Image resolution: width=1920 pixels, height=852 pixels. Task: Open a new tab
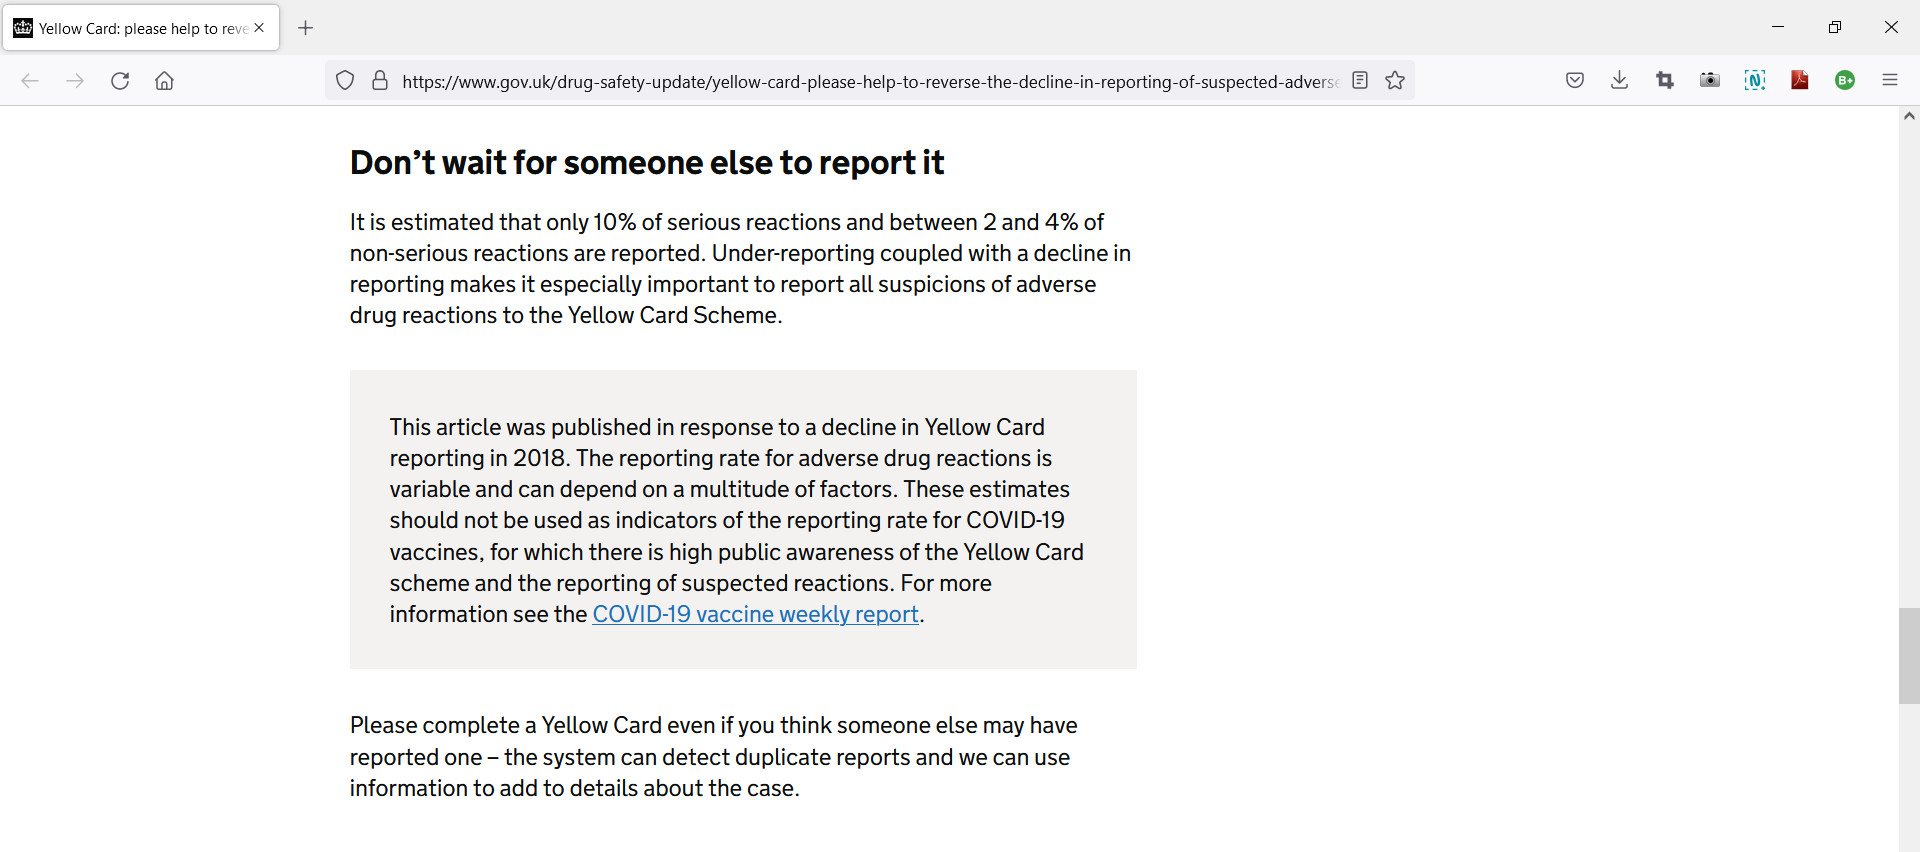point(306,28)
